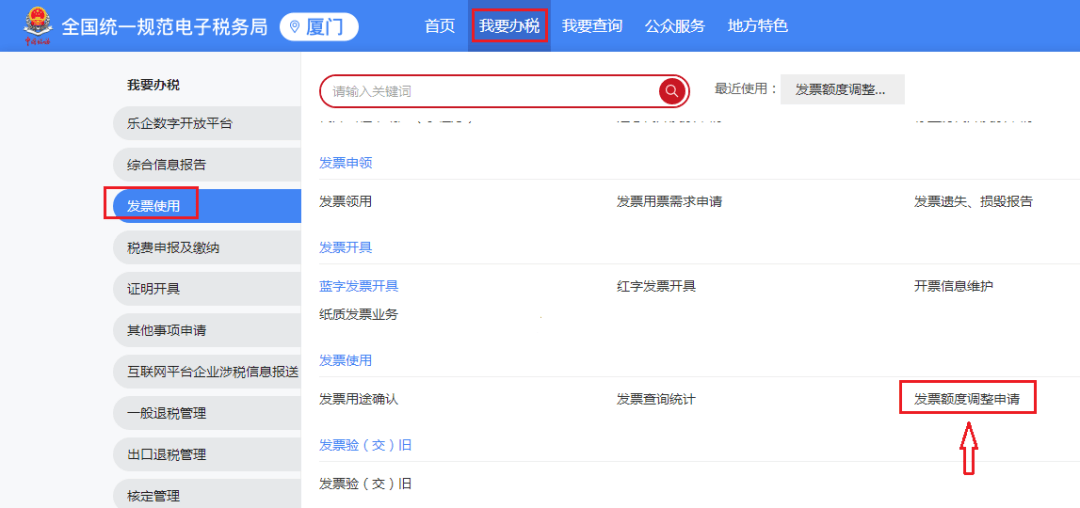
Task: Click the red search magnifier icon
Action: pyautogui.click(x=672, y=91)
